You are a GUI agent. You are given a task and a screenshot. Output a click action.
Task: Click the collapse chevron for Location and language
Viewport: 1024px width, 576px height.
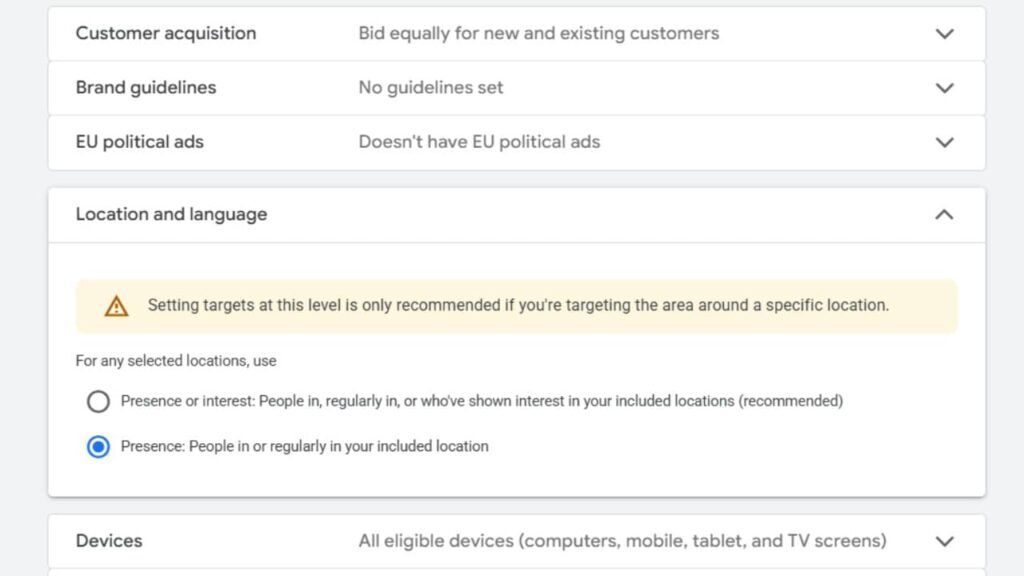[944, 214]
